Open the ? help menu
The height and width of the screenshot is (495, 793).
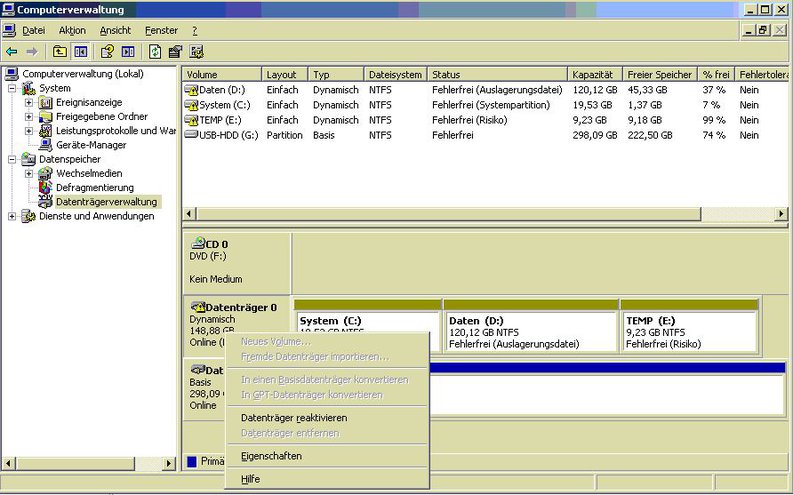[x=194, y=31]
